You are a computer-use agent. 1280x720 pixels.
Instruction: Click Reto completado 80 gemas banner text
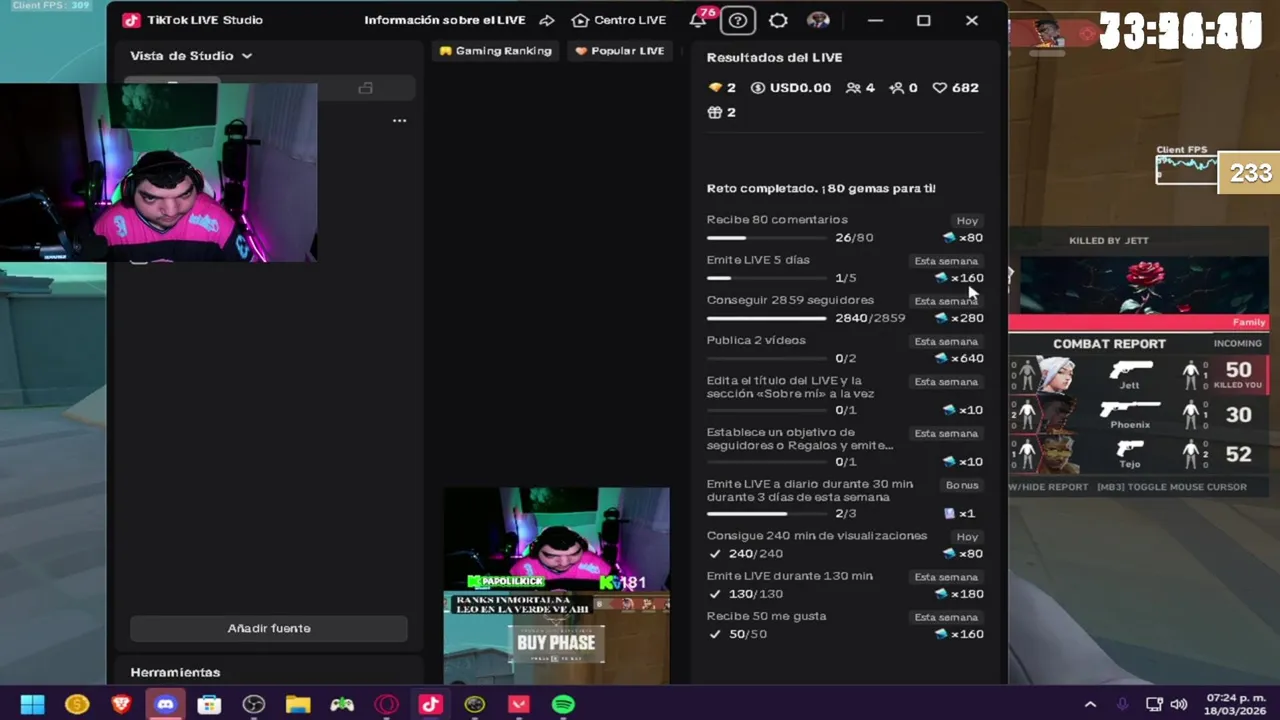click(x=821, y=189)
